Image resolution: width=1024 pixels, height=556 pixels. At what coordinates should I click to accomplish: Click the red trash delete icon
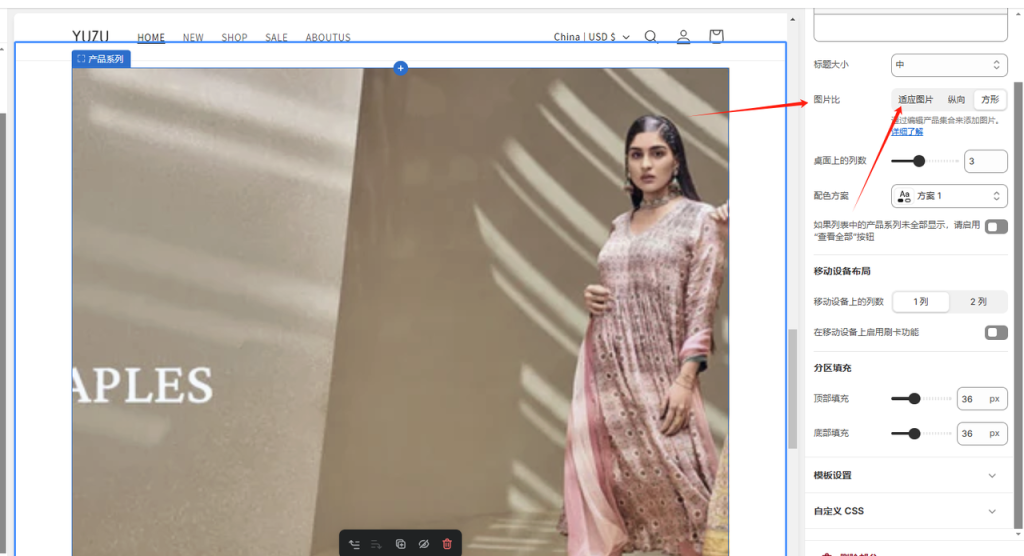447,544
